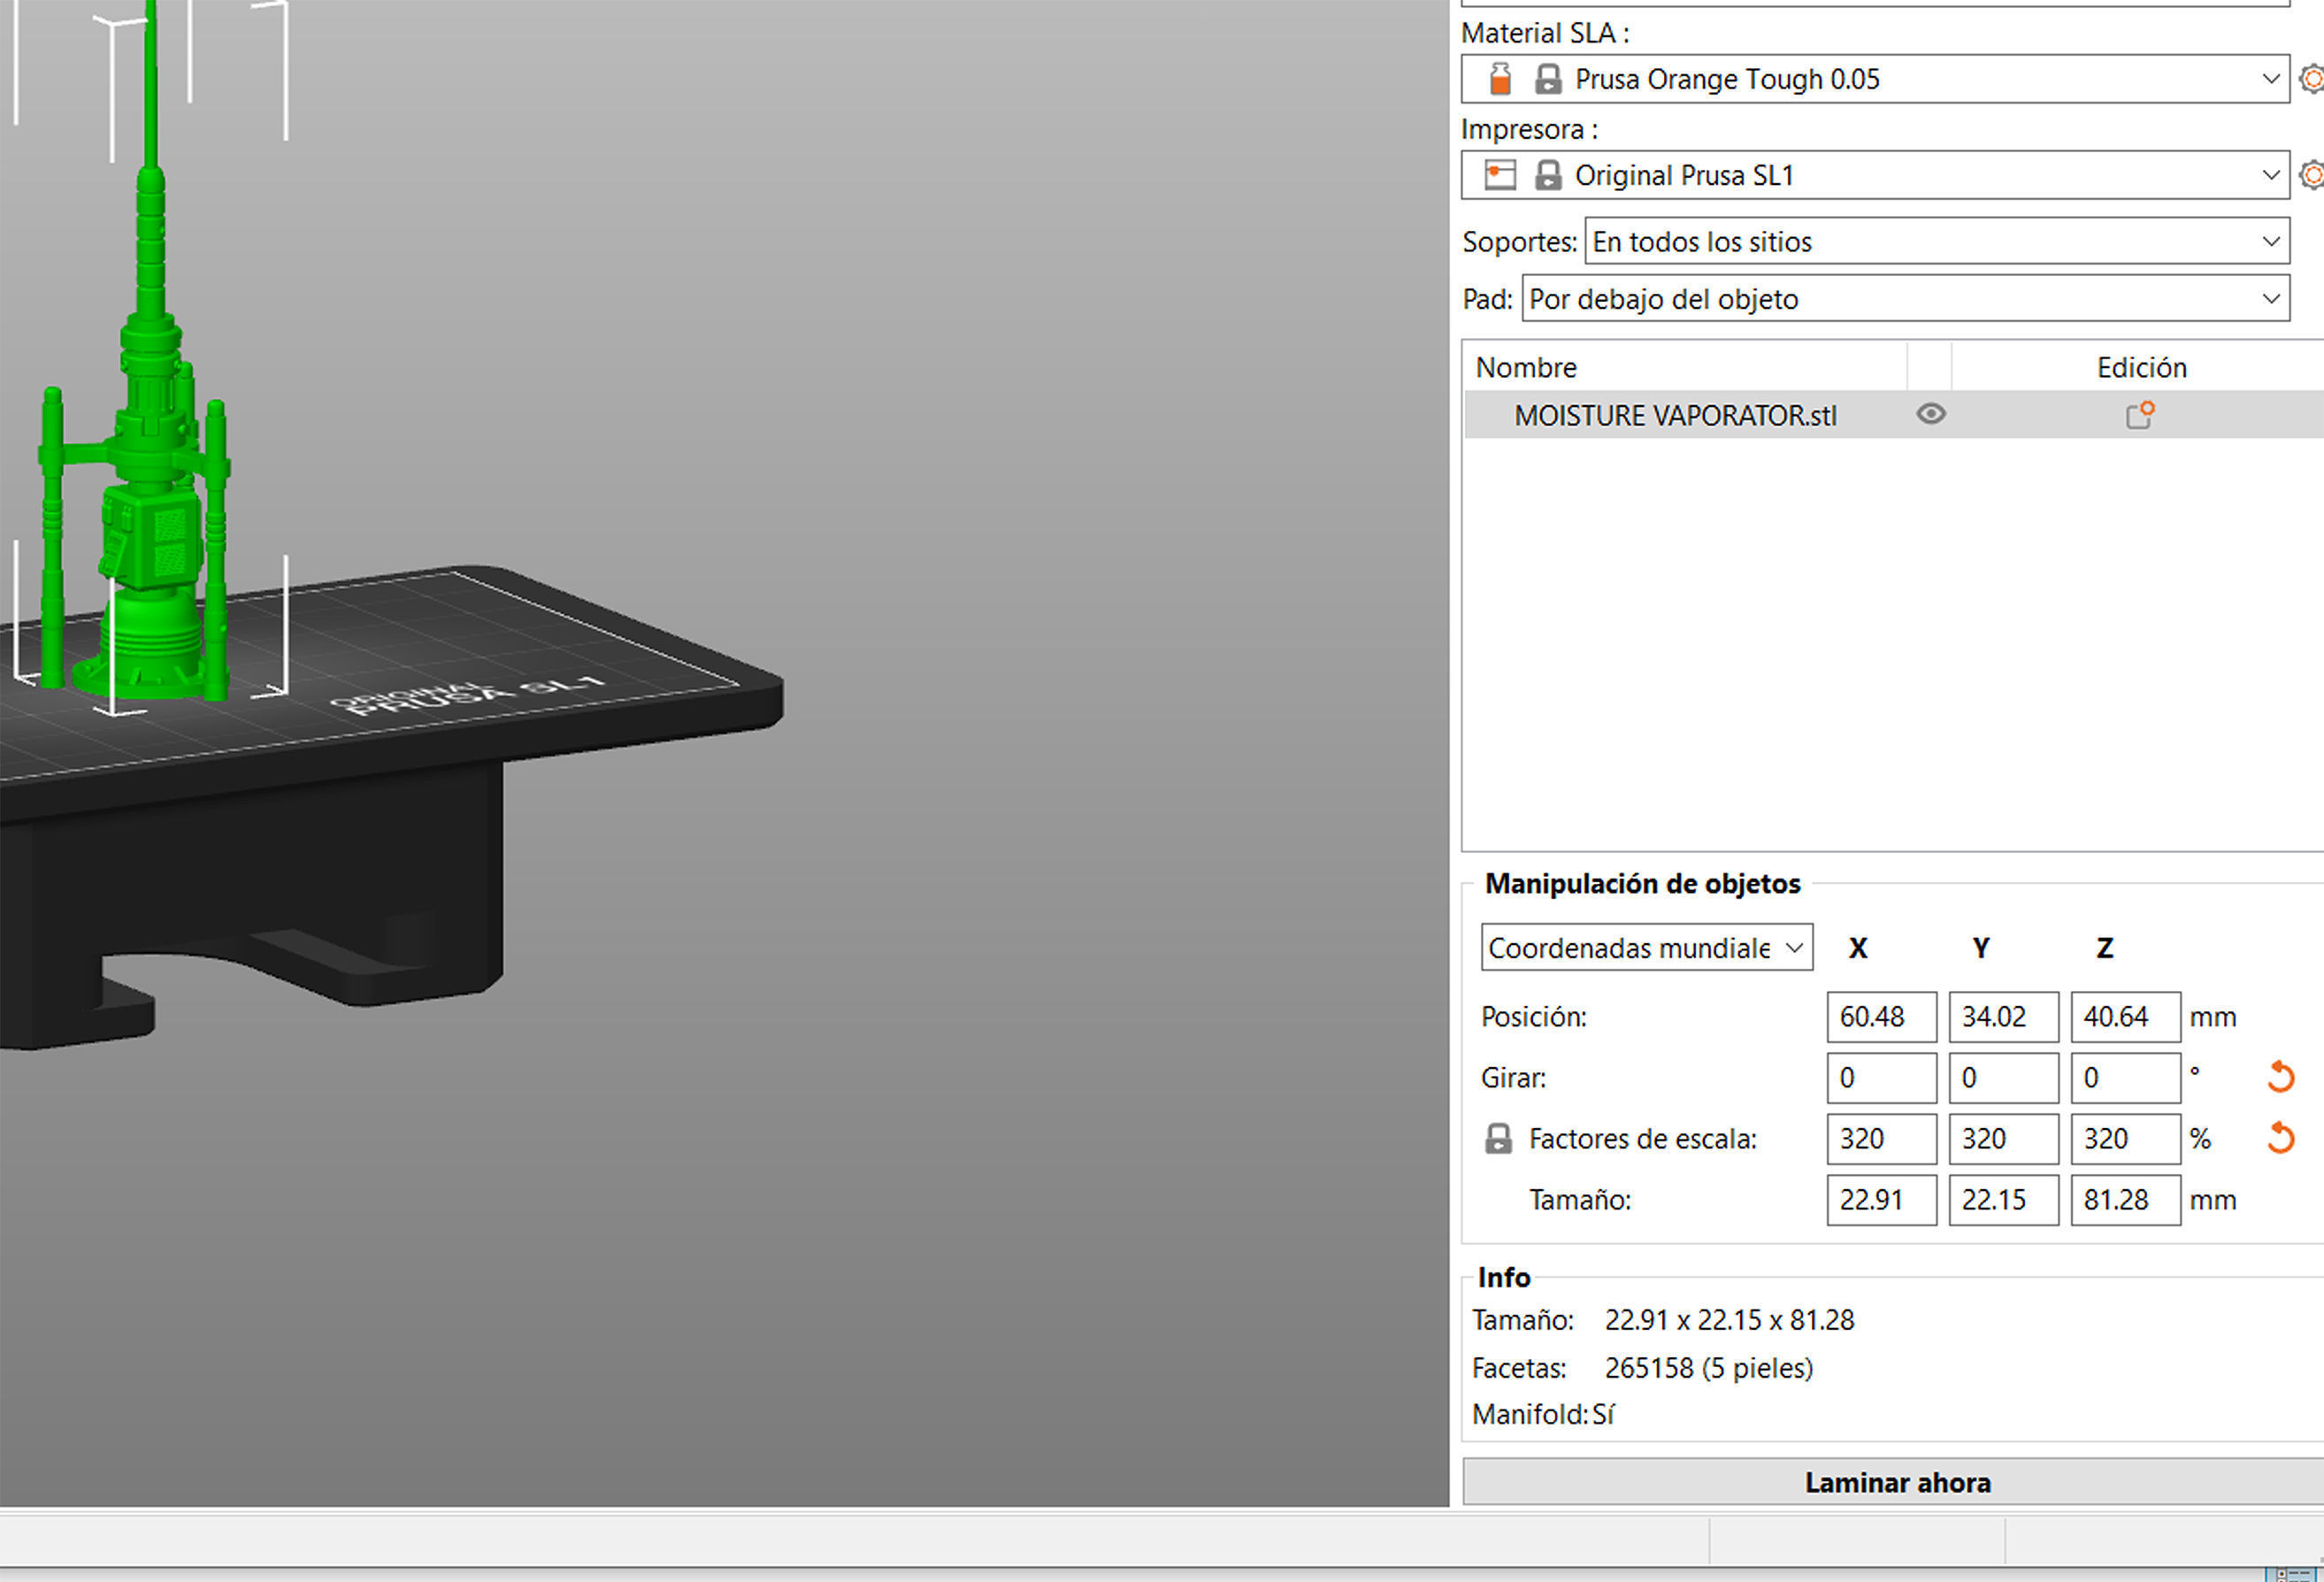Viewport: 2324px width, 1582px height.
Task: Reset rotation with the Girar arrow
Action: coord(2280,1077)
